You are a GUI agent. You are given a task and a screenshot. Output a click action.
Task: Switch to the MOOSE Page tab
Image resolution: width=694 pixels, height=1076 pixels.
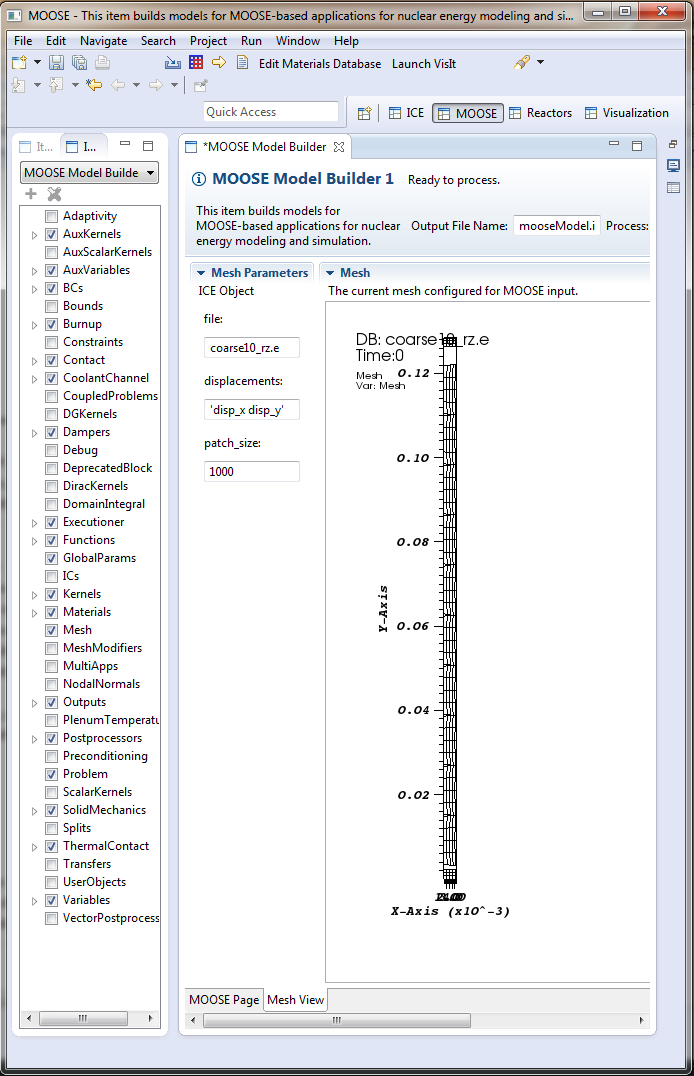click(x=224, y=1000)
